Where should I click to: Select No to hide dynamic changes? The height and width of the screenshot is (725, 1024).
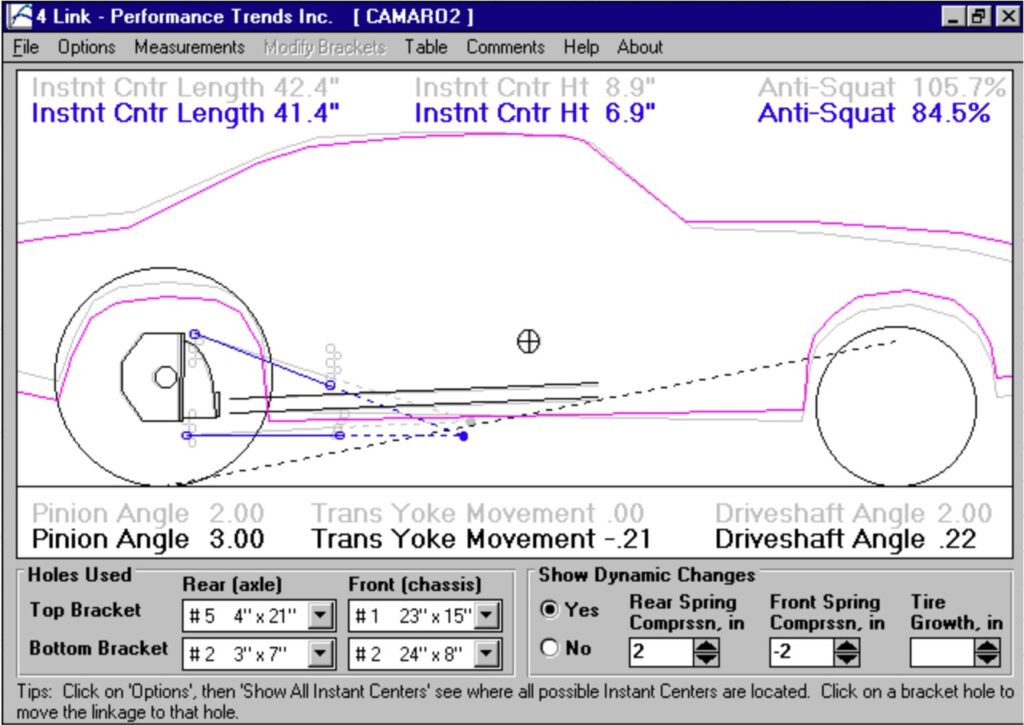pos(551,648)
